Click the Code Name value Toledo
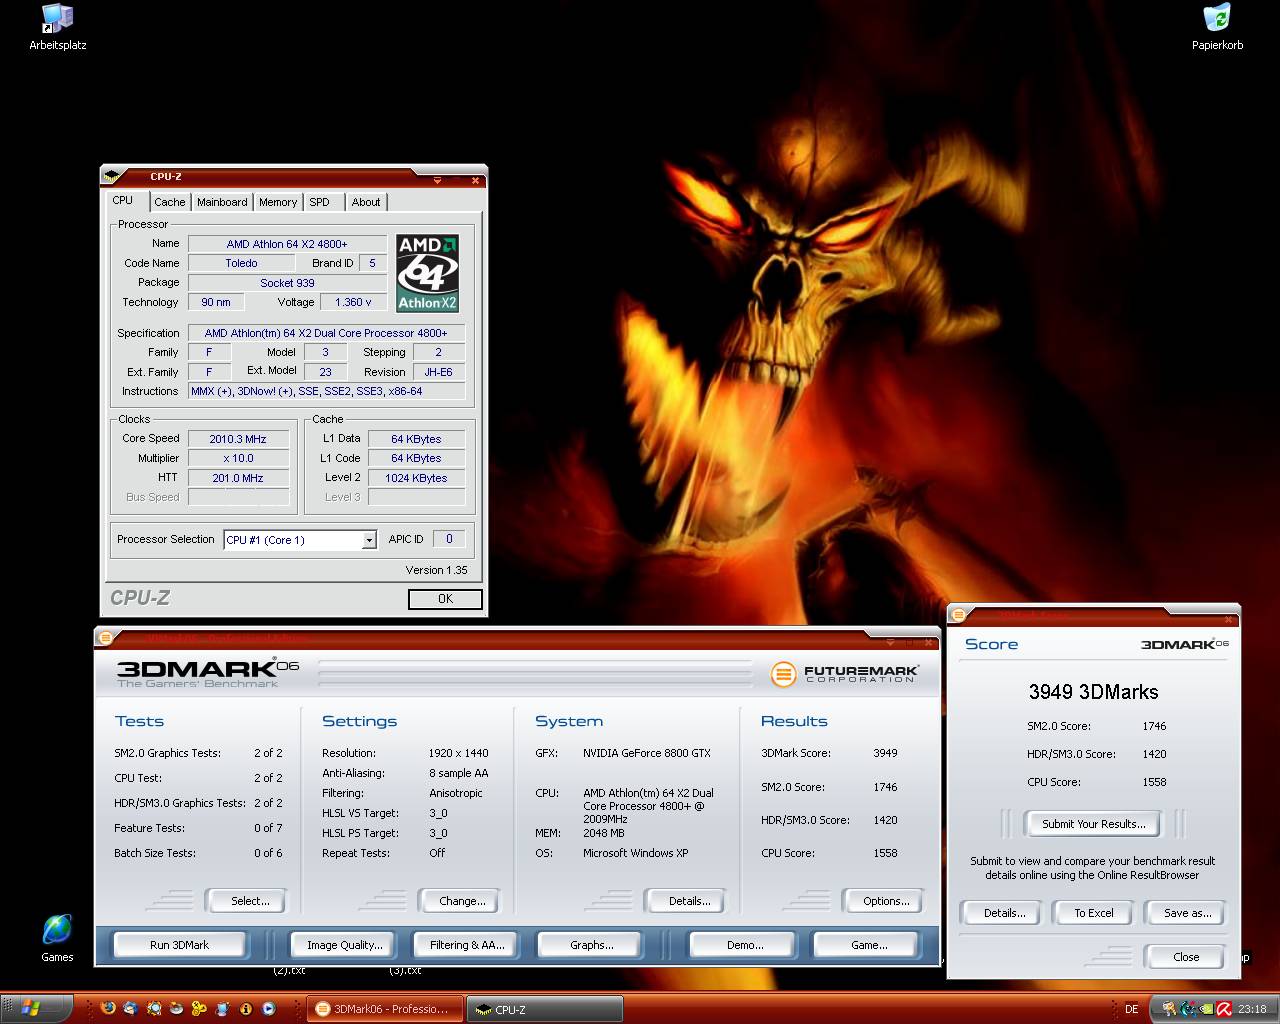The height and width of the screenshot is (1024, 1280). click(x=241, y=263)
